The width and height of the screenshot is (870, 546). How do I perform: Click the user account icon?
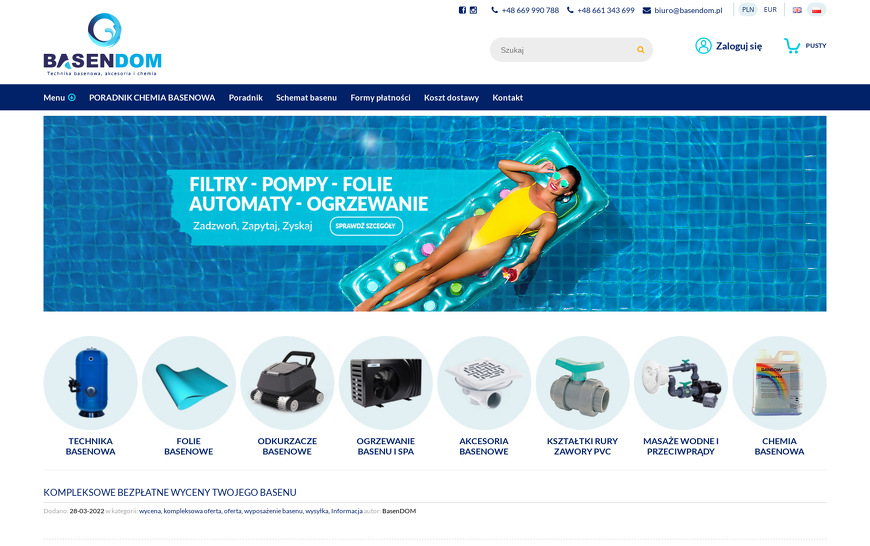tap(703, 46)
